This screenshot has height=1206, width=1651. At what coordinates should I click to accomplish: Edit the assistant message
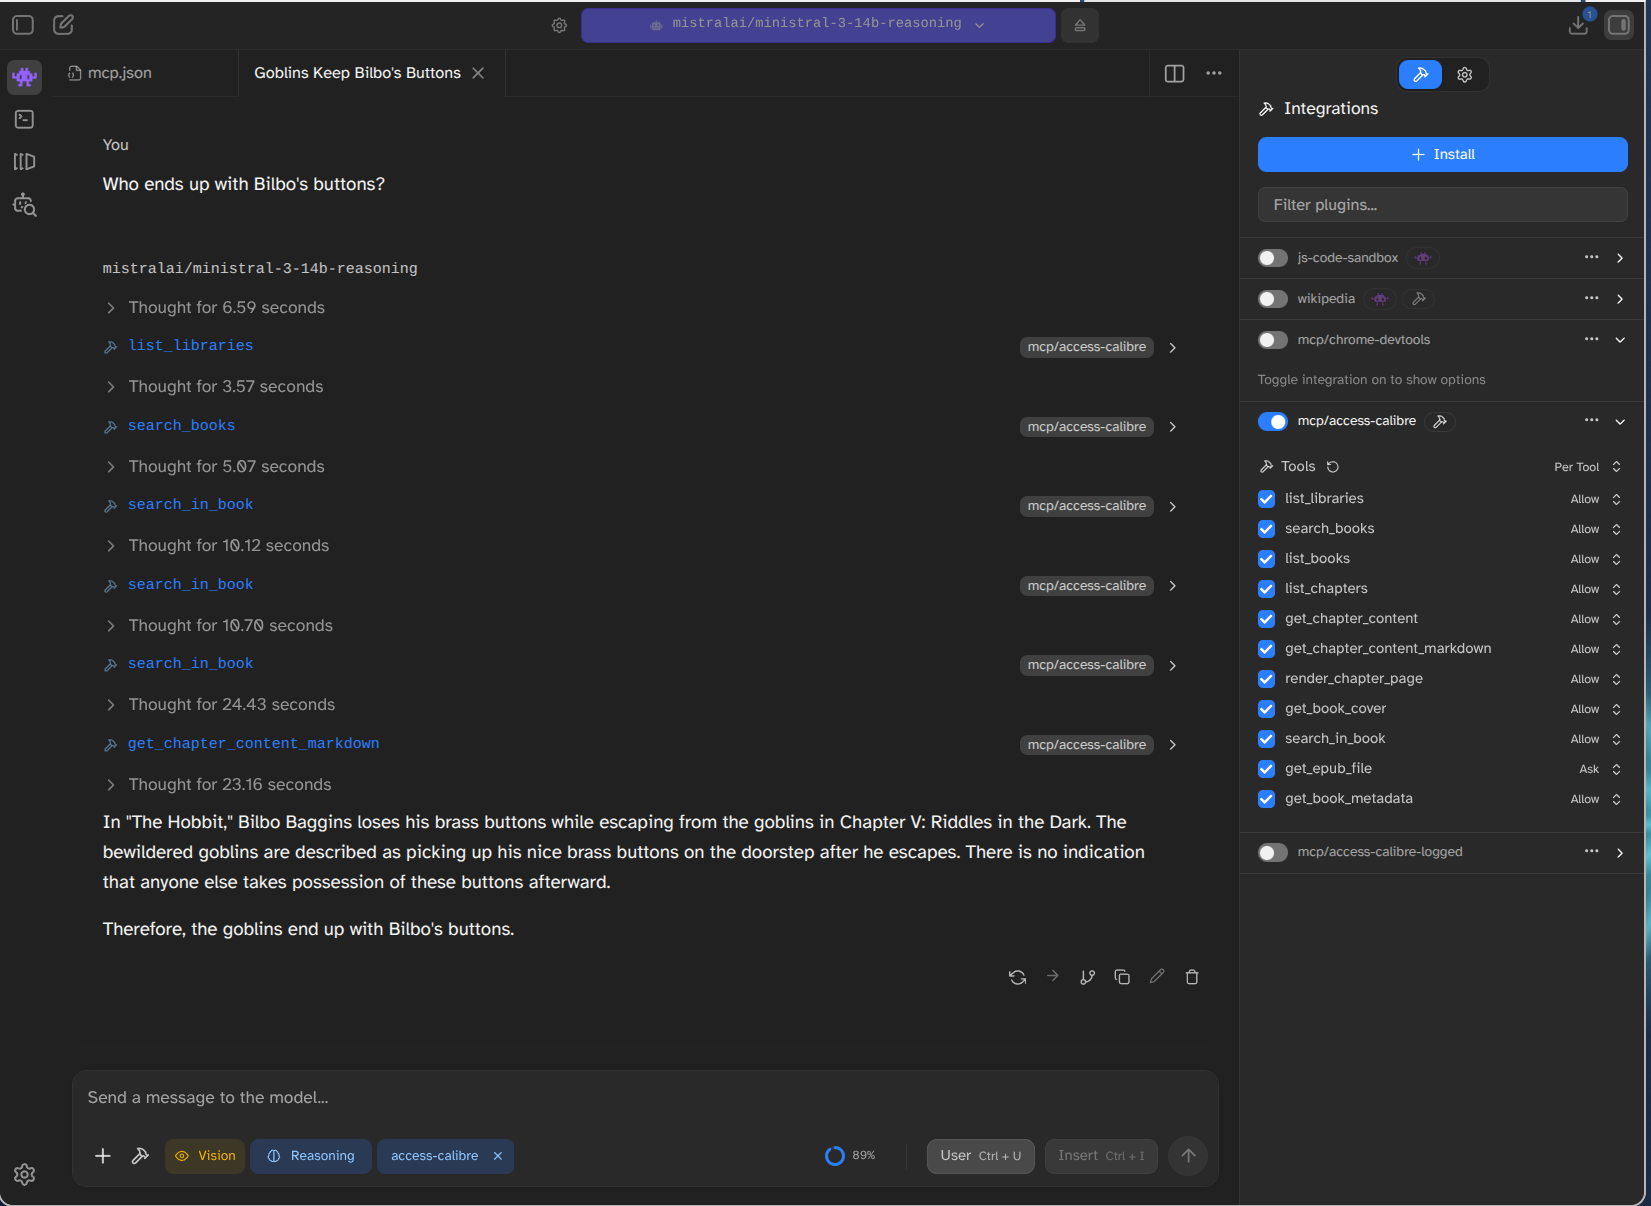click(1157, 977)
